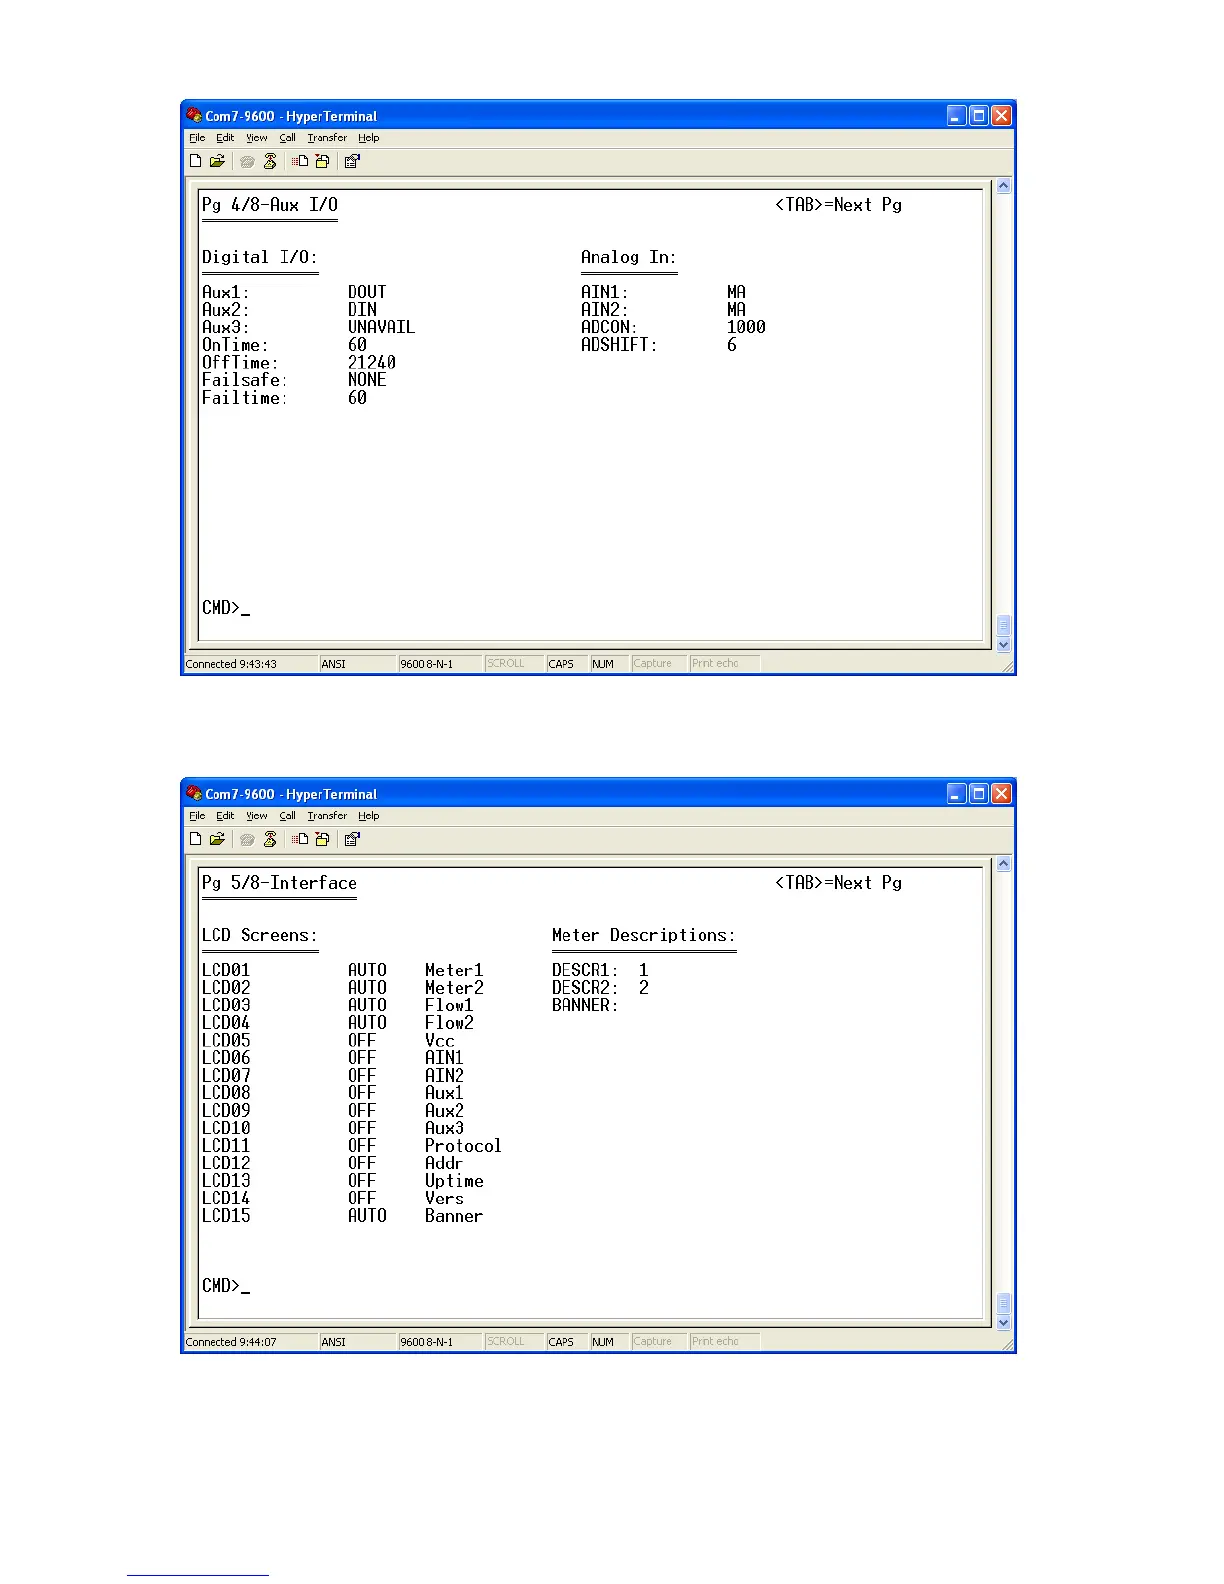Viewport: 1224px width, 1584px height.
Task: Open Transfer menu in Aux I/O window
Action: pyautogui.click(x=327, y=138)
